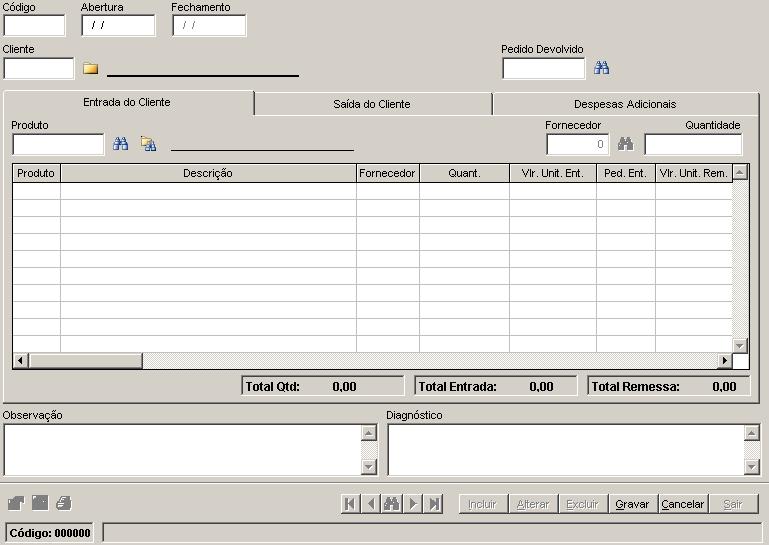Focus the Código input field
This screenshot has width=769, height=545.
(x=34, y=25)
